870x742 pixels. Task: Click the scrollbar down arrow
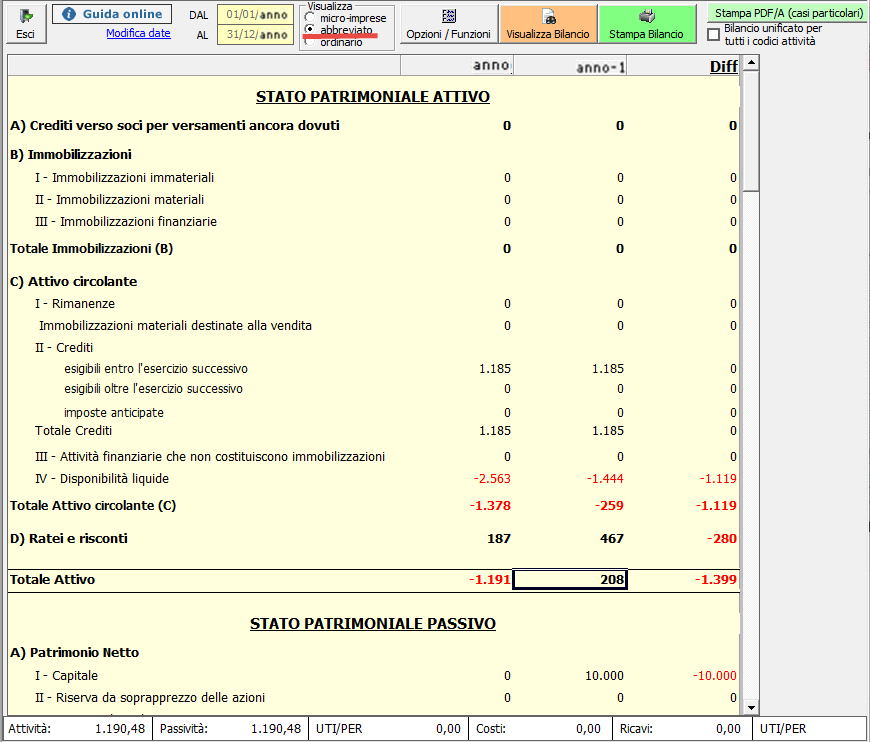tap(751, 708)
